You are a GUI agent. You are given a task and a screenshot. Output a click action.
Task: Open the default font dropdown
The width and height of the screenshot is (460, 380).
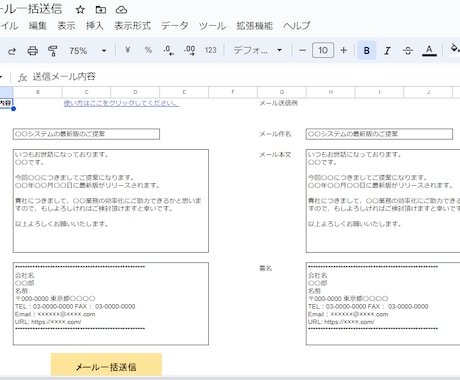[x=258, y=50]
